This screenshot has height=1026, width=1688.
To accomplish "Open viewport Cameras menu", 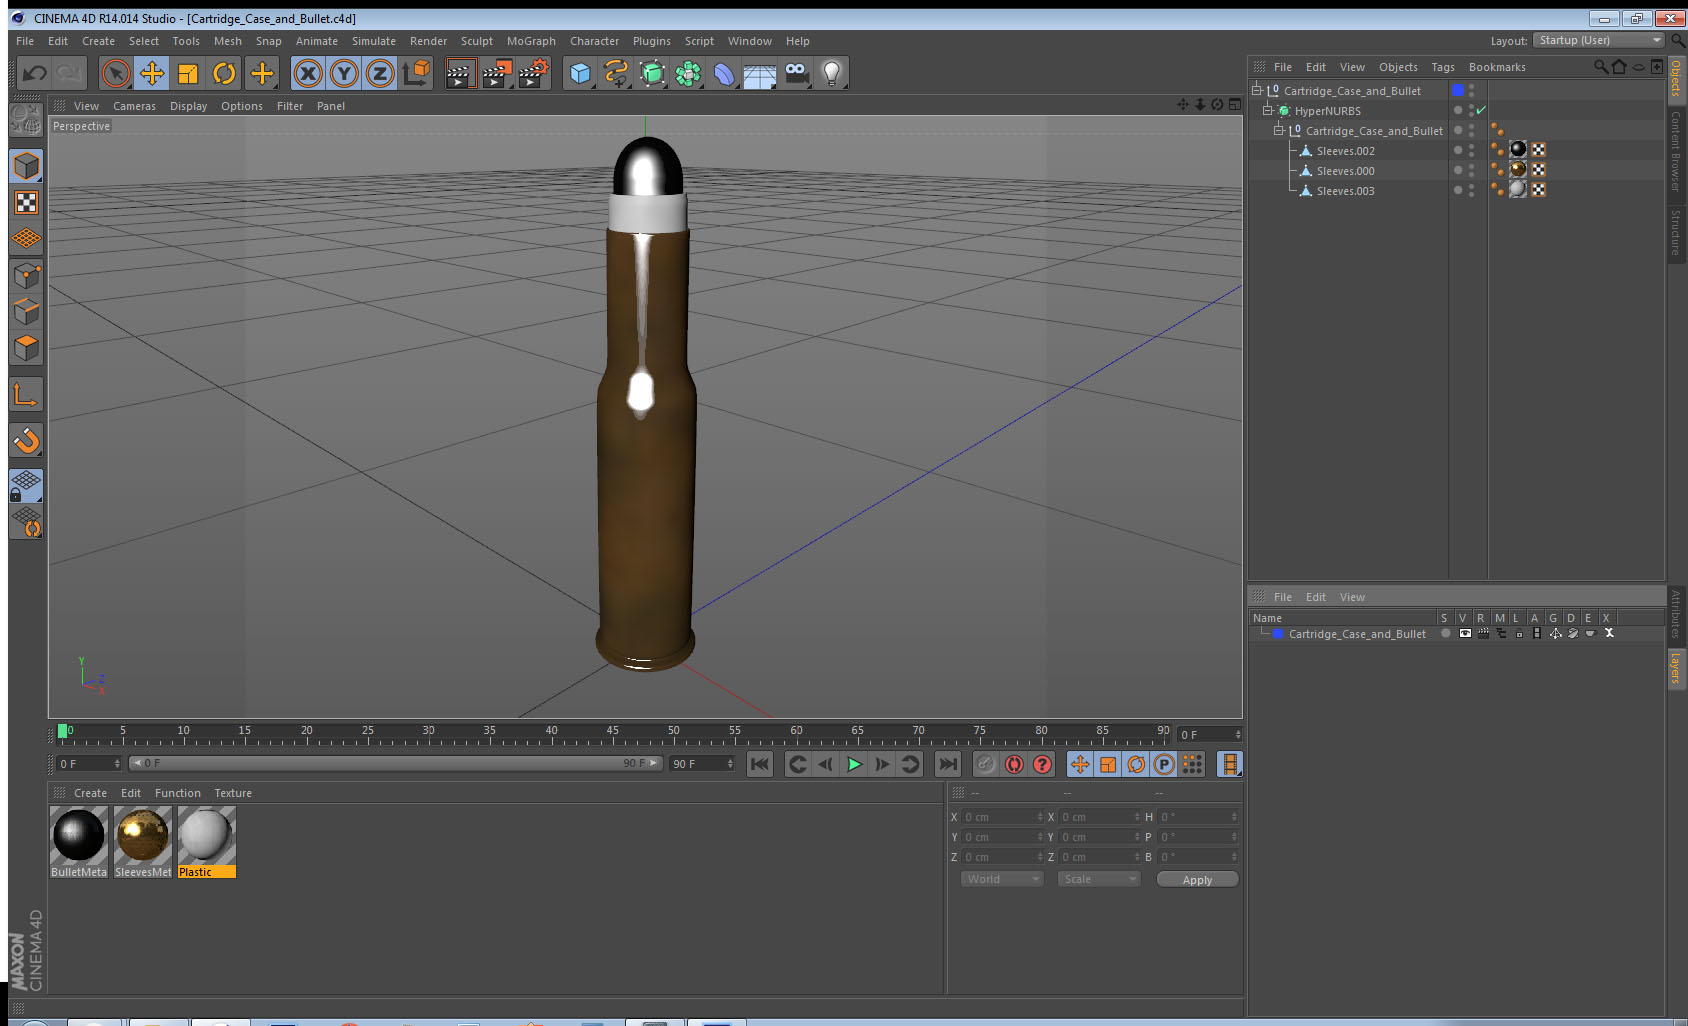I will pos(134,106).
